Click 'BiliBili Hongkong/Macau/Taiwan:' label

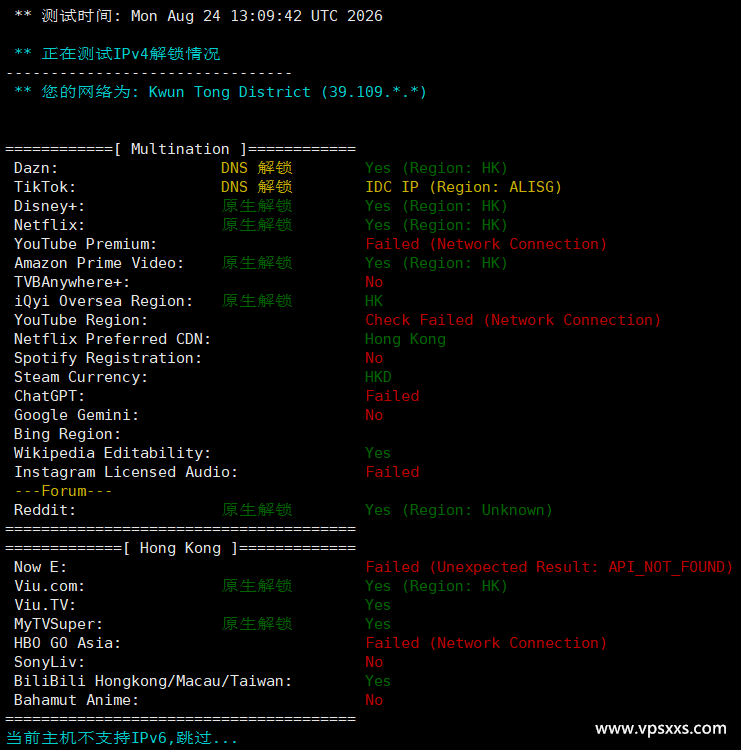(x=153, y=681)
